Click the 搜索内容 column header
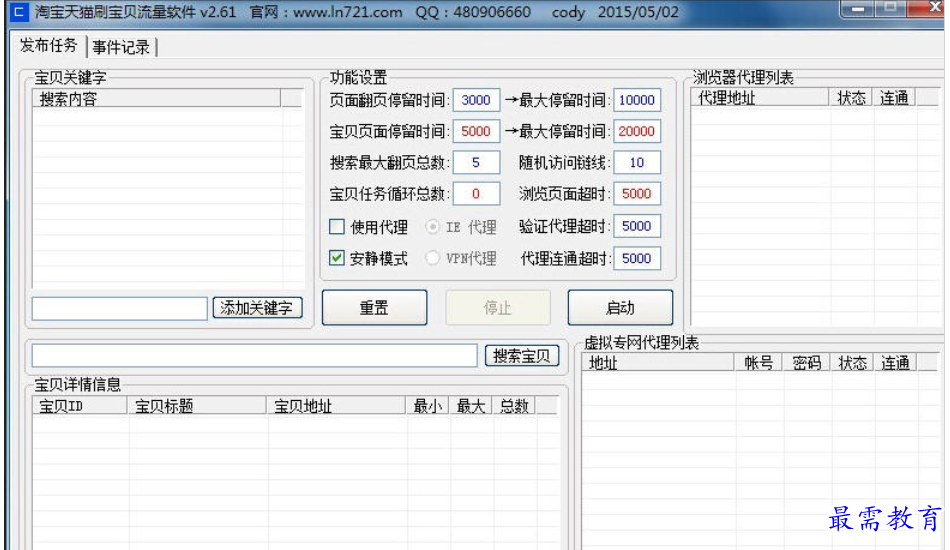The width and height of the screenshot is (950, 550). coord(156,99)
